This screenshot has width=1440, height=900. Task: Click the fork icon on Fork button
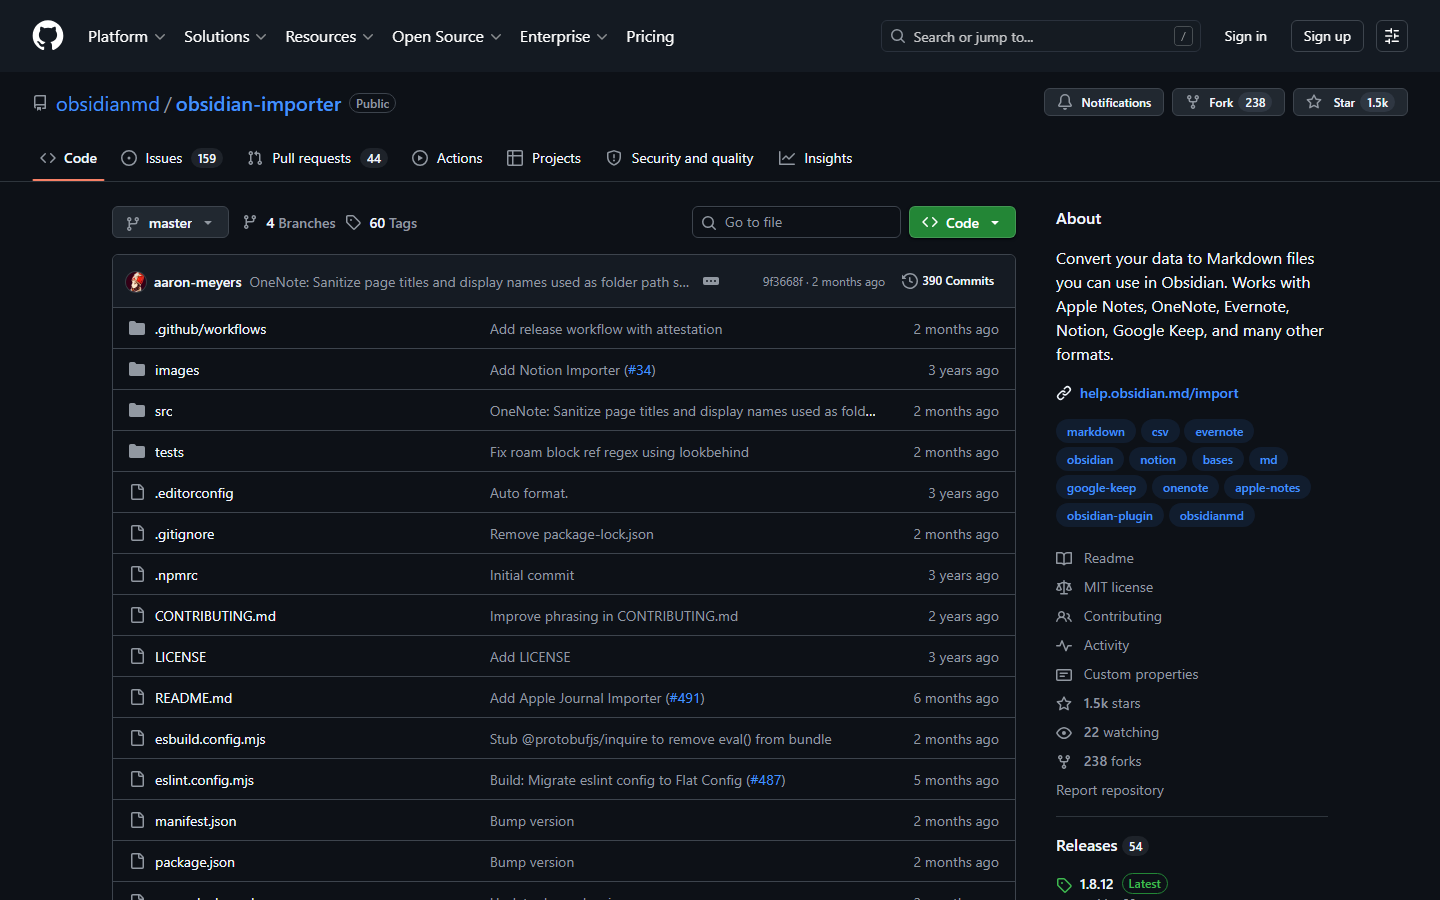(1192, 102)
